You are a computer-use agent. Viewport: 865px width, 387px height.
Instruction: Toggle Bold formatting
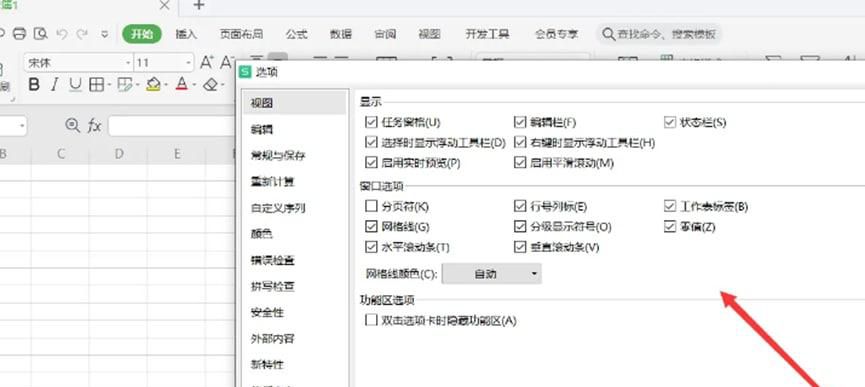click(x=34, y=84)
